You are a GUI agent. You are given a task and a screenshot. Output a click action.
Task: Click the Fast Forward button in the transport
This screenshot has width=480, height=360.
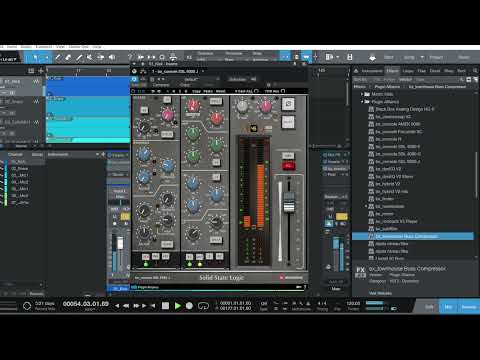(x=136, y=305)
